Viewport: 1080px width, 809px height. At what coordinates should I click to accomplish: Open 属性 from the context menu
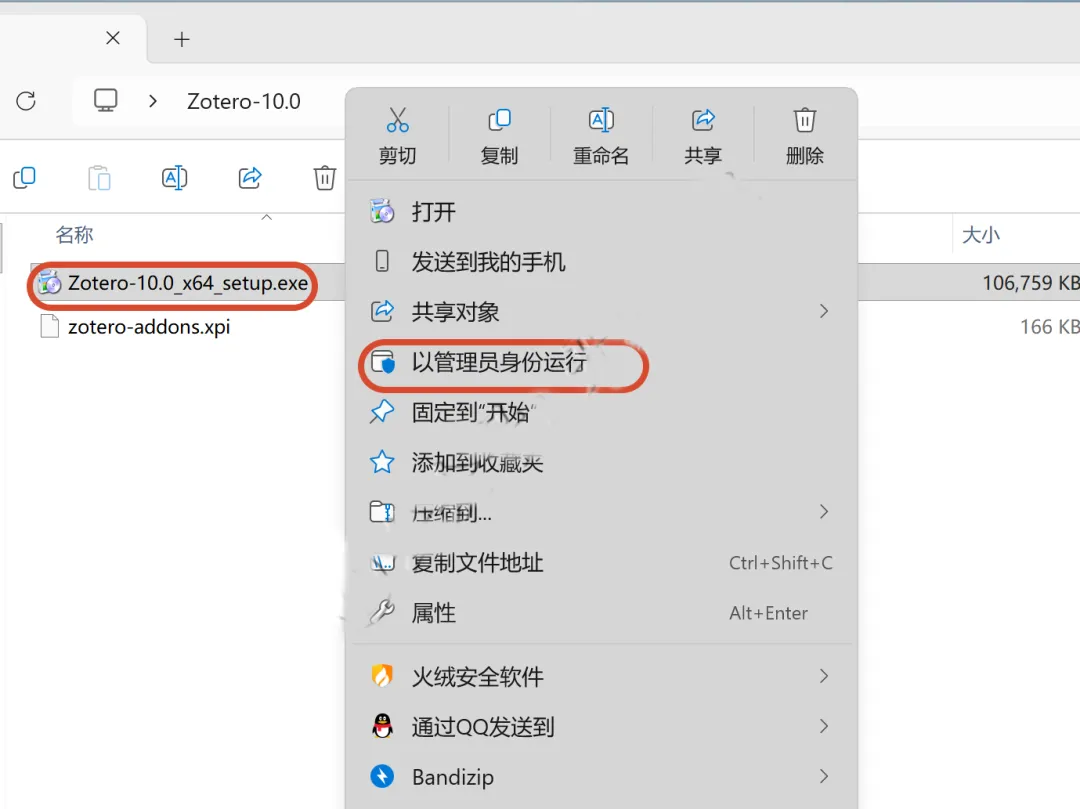pyautogui.click(x=603, y=613)
